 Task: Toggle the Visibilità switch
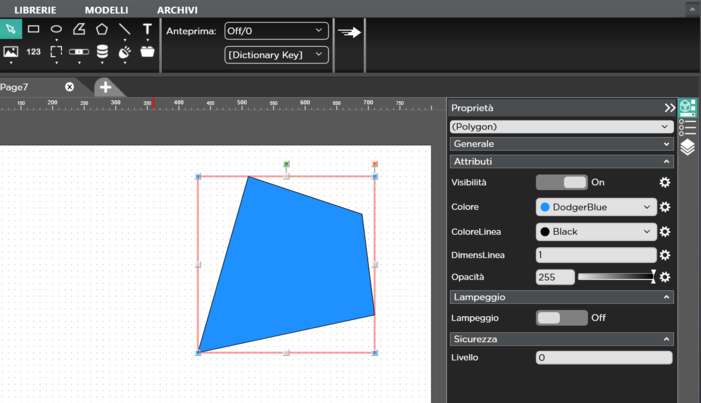click(561, 182)
